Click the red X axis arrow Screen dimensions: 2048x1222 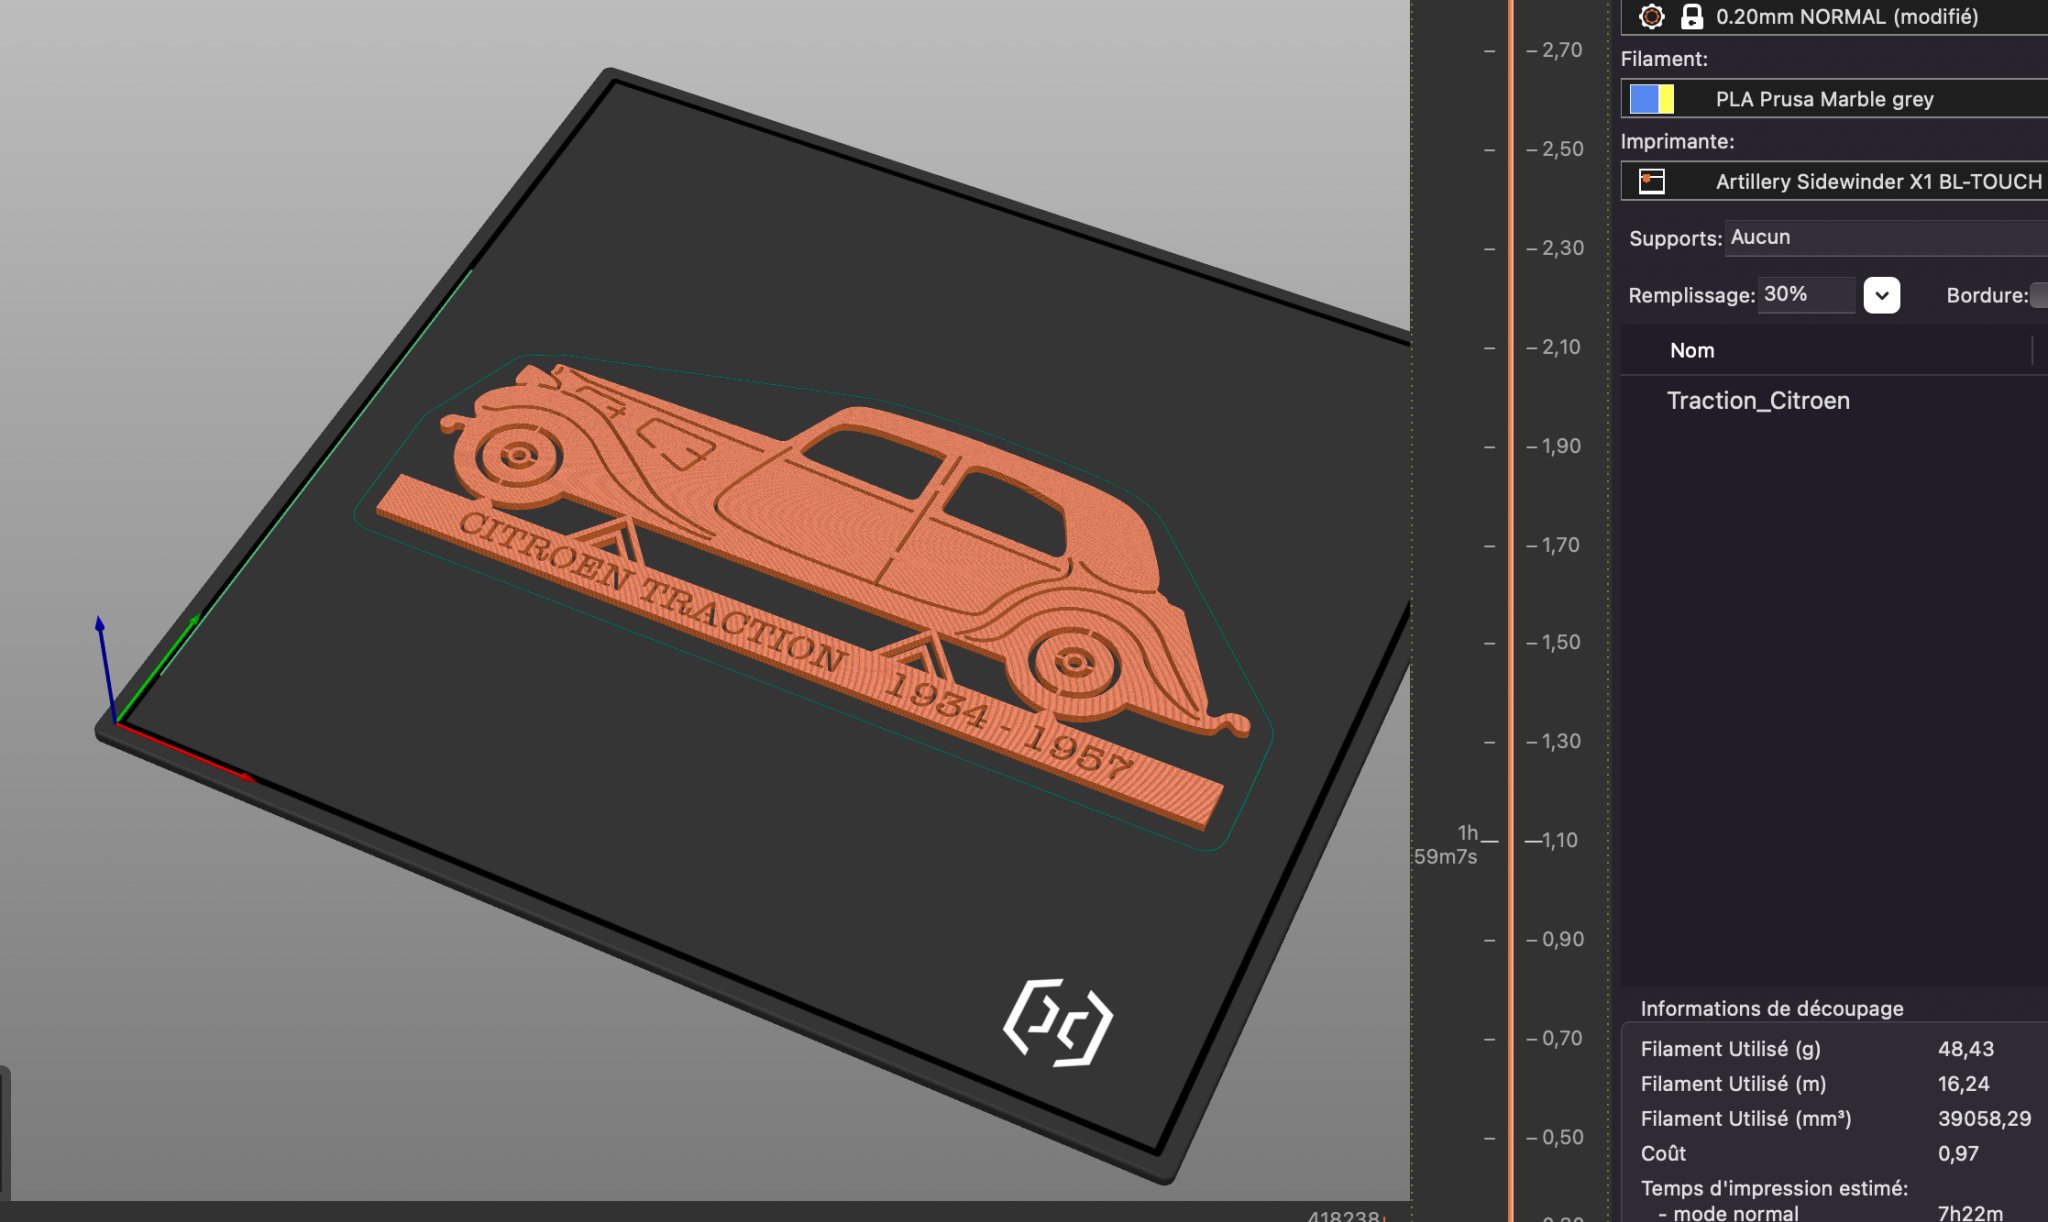(200, 757)
